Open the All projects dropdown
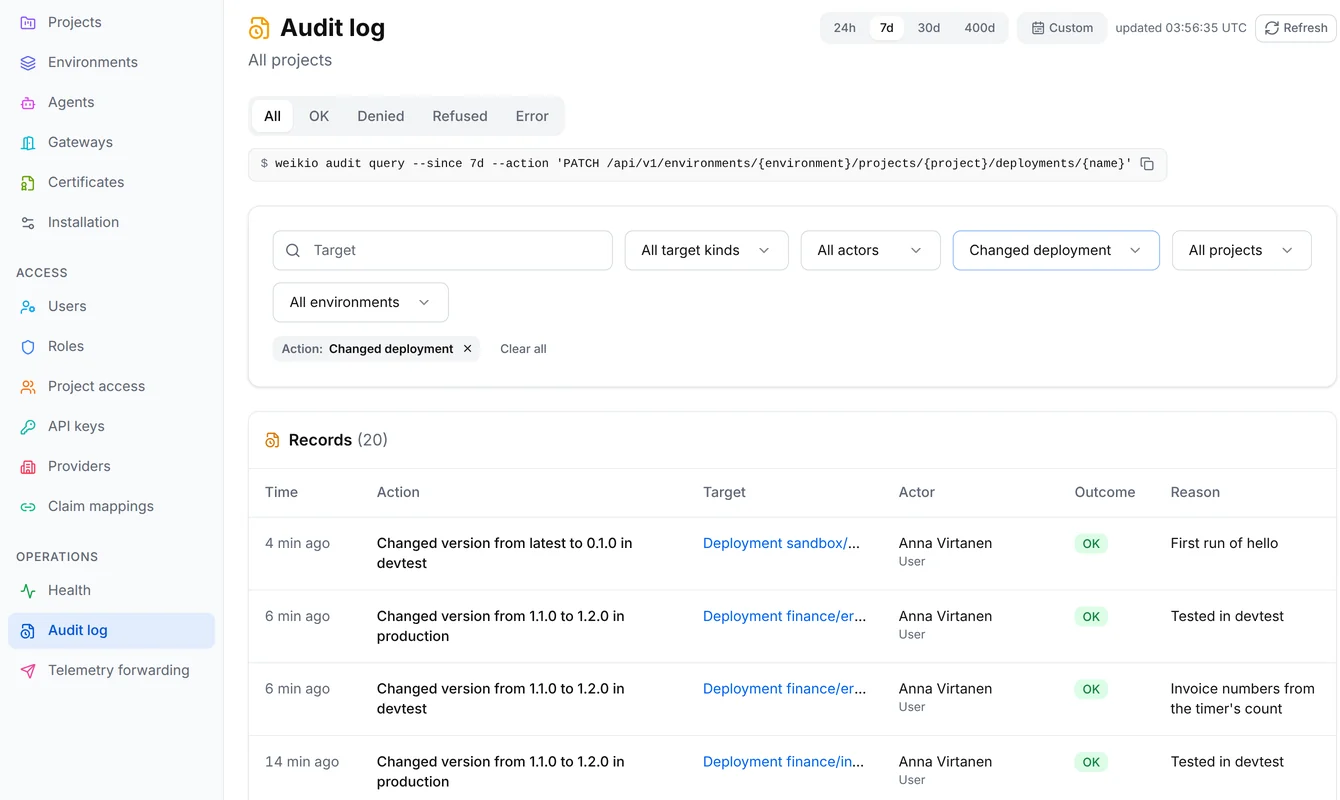This screenshot has height=800, width=1340. click(x=1241, y=250)
